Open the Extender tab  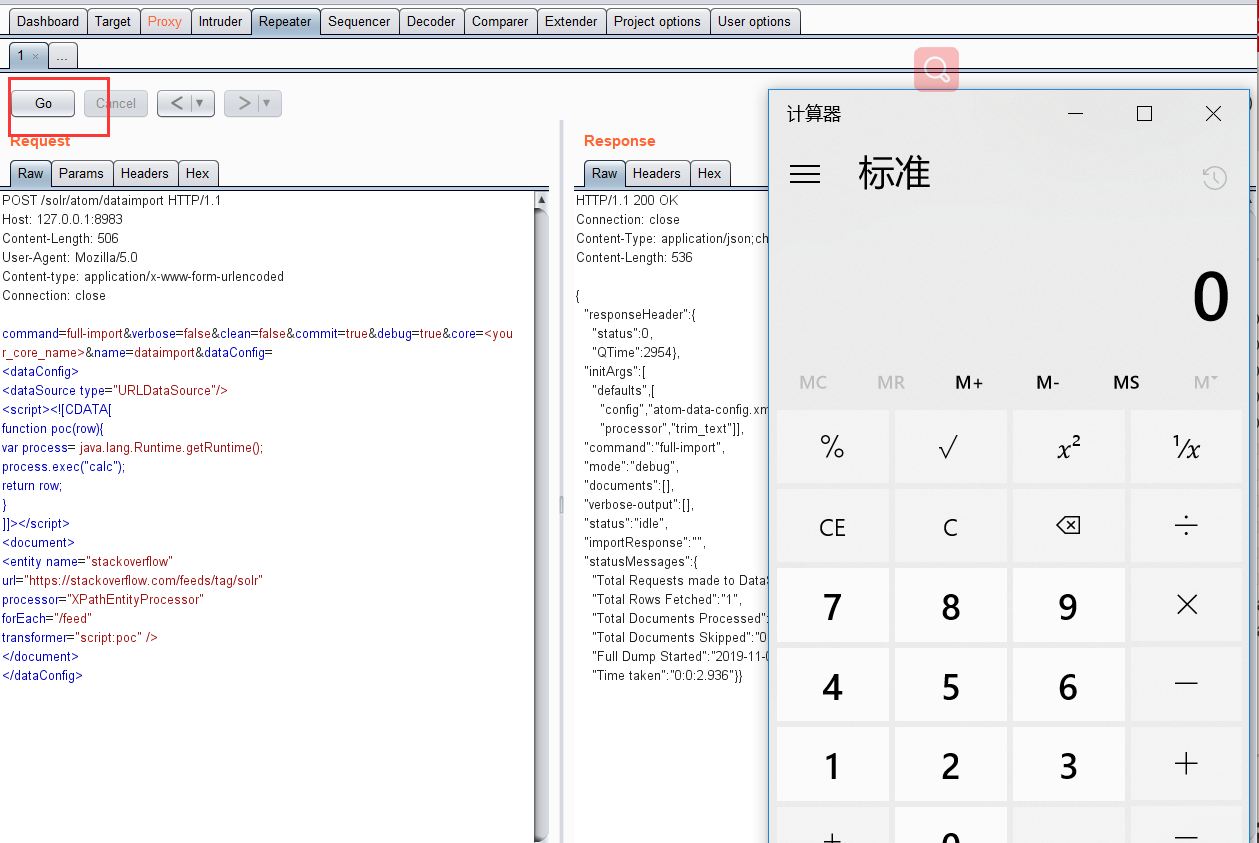click(571, 21)
